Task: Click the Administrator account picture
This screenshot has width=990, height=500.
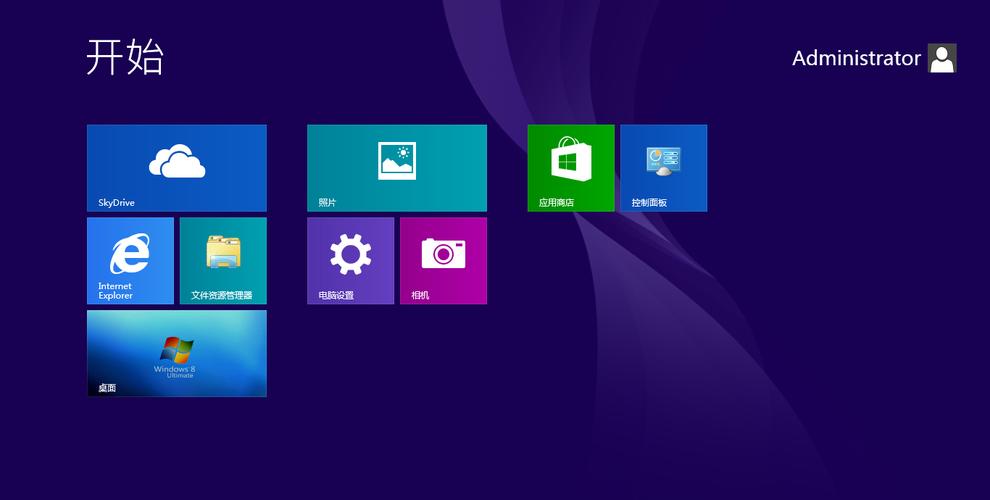Action: click(942, 58)
